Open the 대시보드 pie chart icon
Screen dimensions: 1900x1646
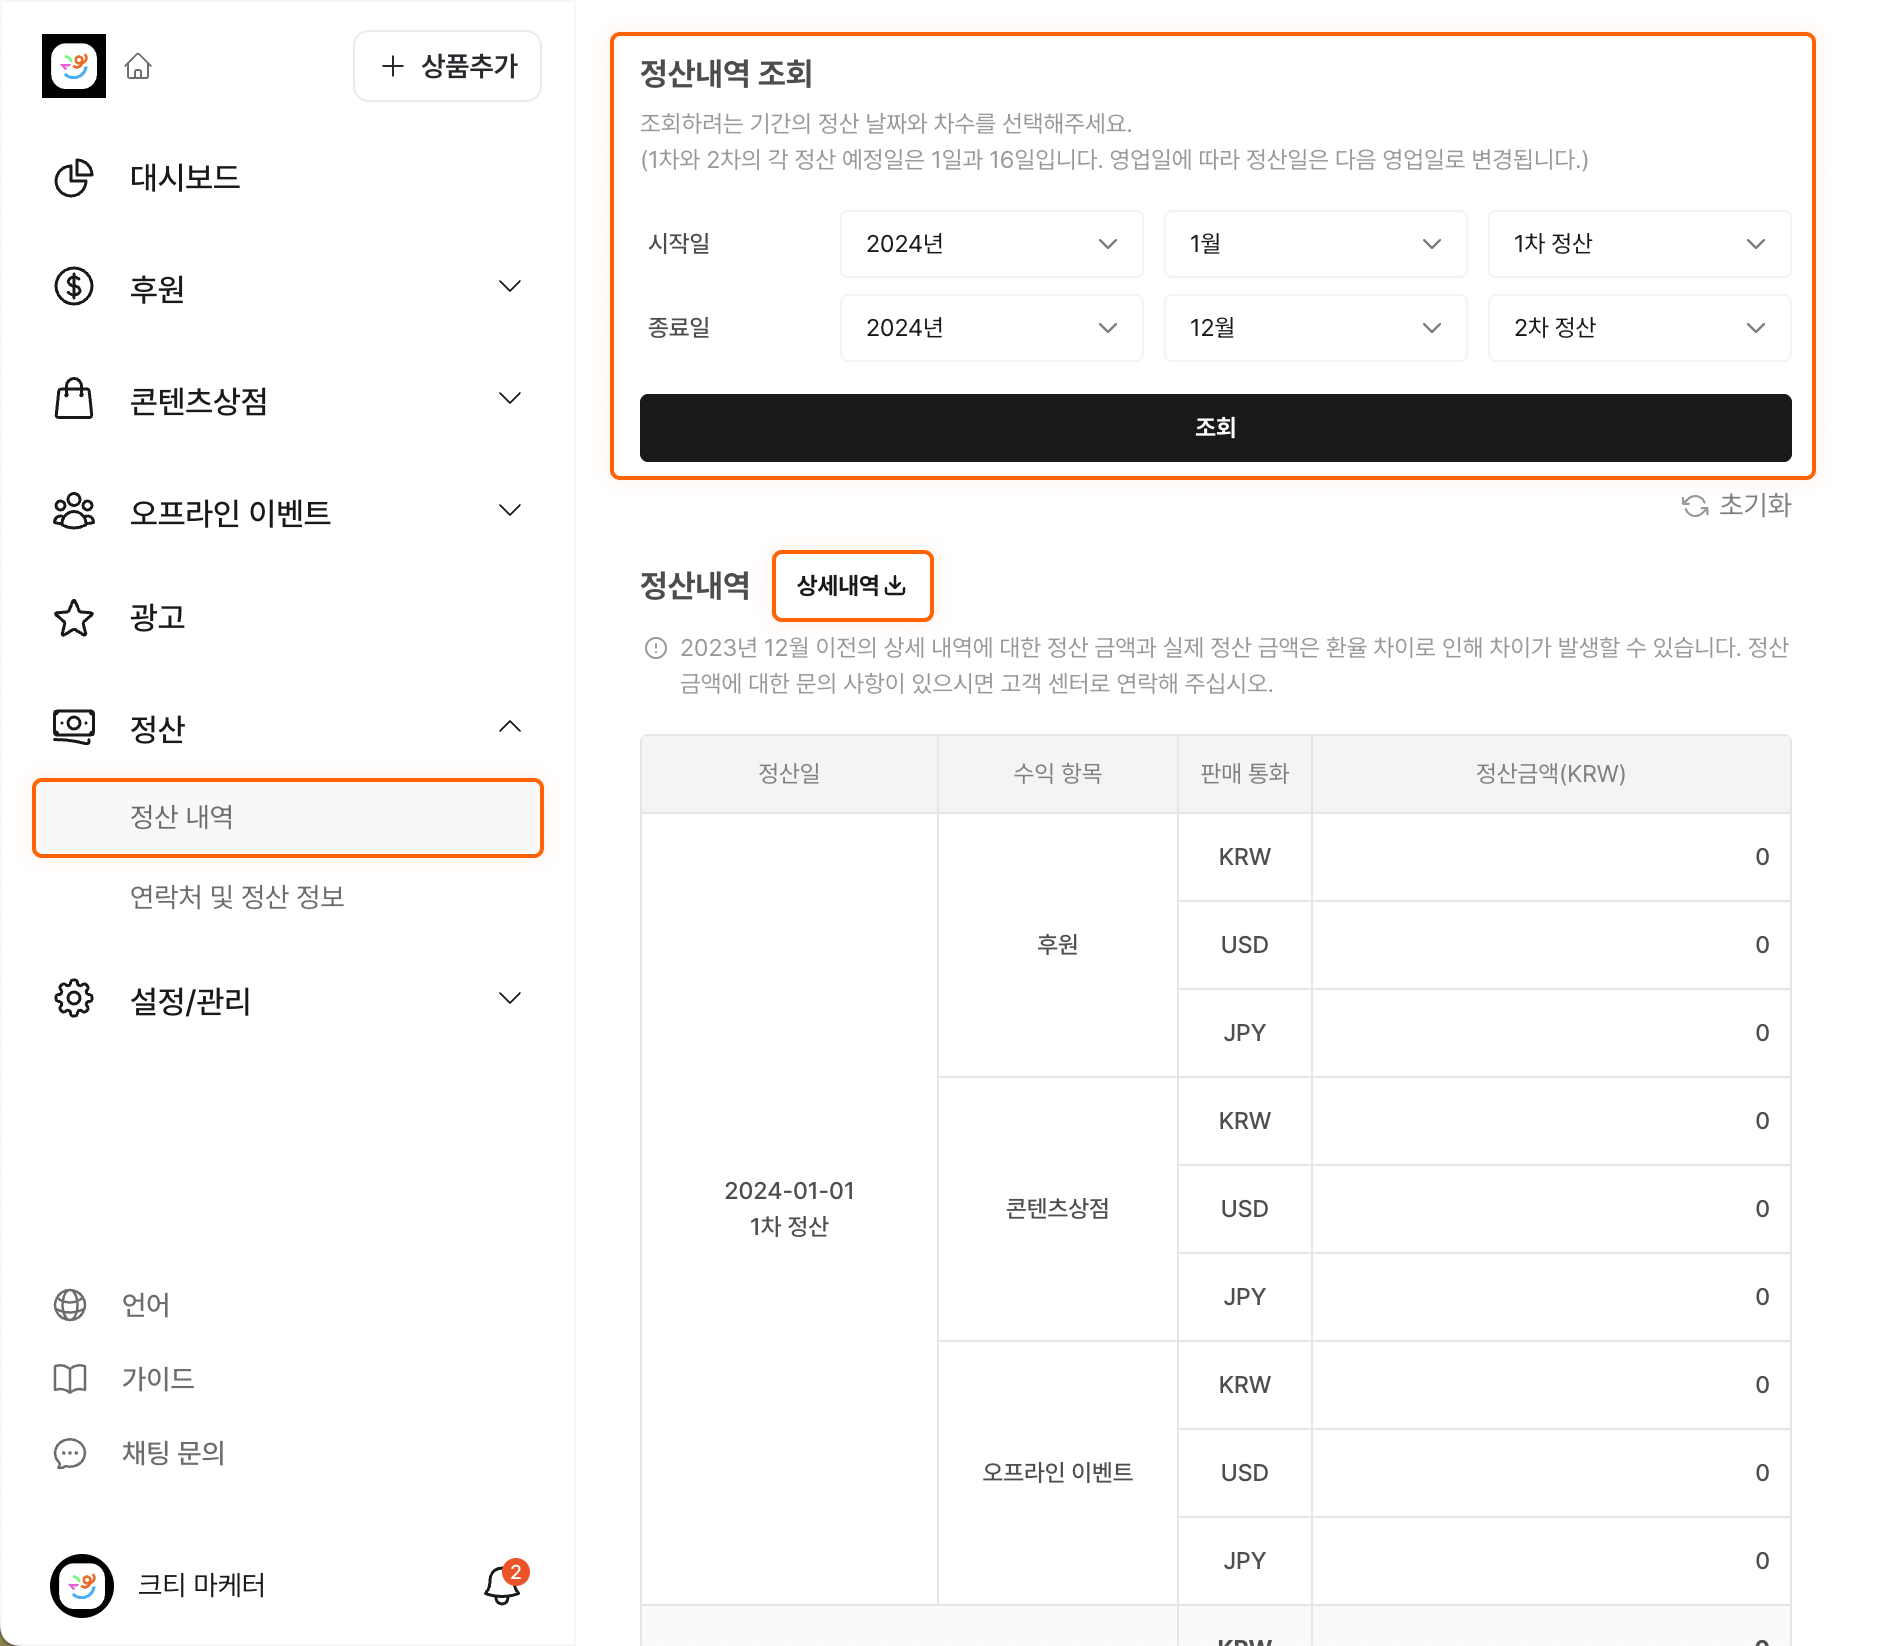74,178
